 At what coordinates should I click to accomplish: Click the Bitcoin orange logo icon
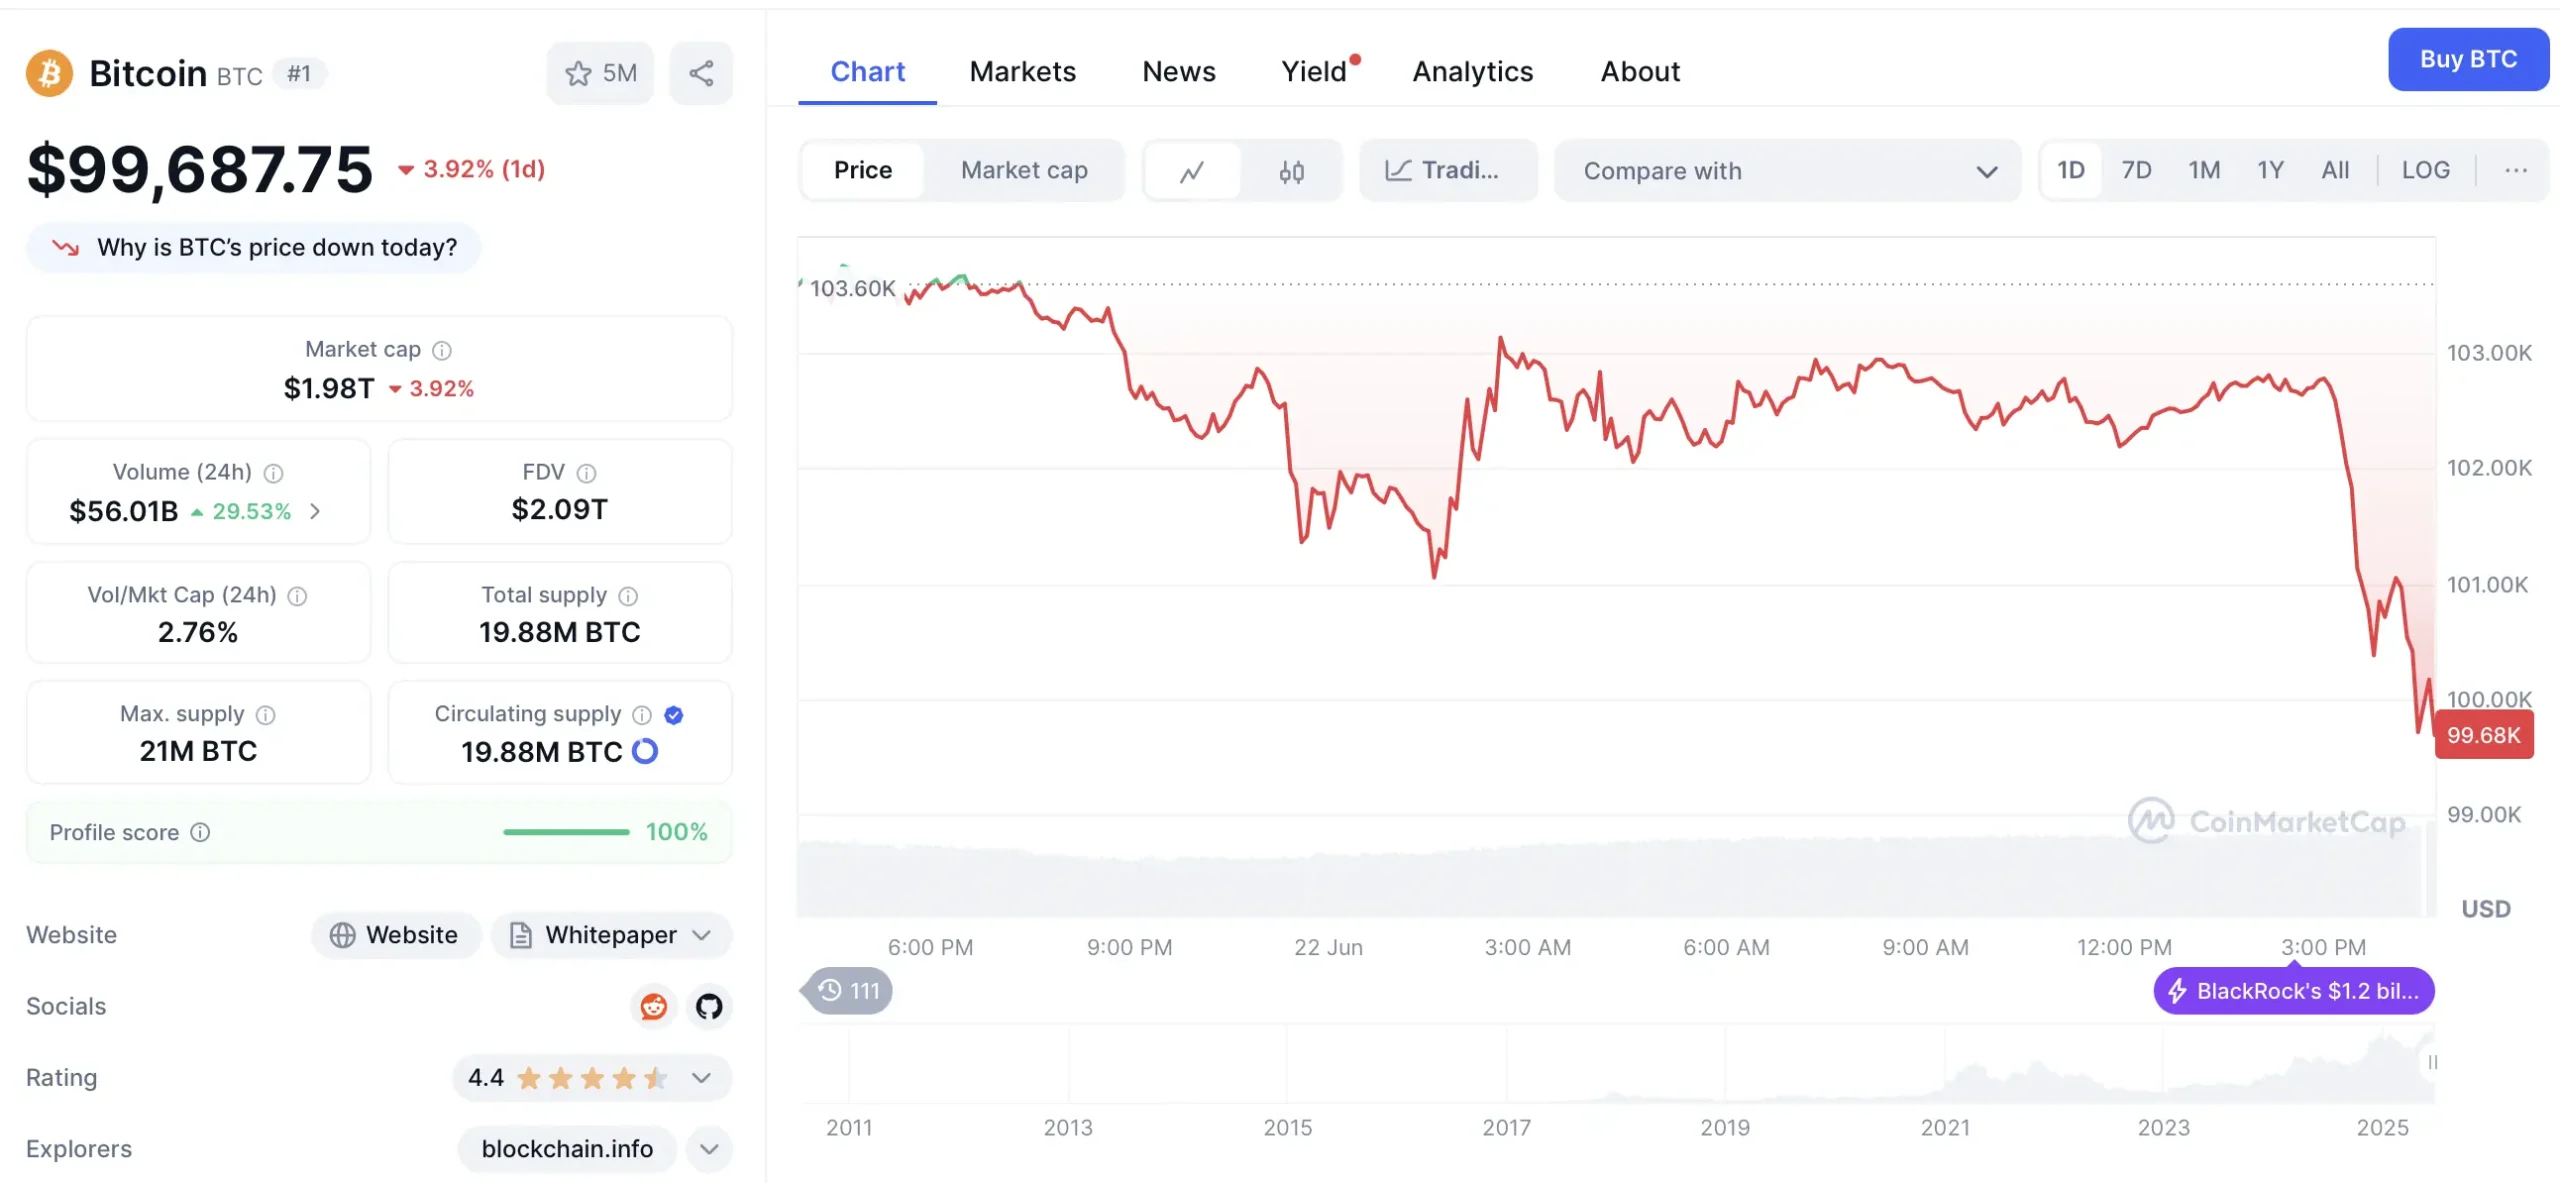[49, 73]
